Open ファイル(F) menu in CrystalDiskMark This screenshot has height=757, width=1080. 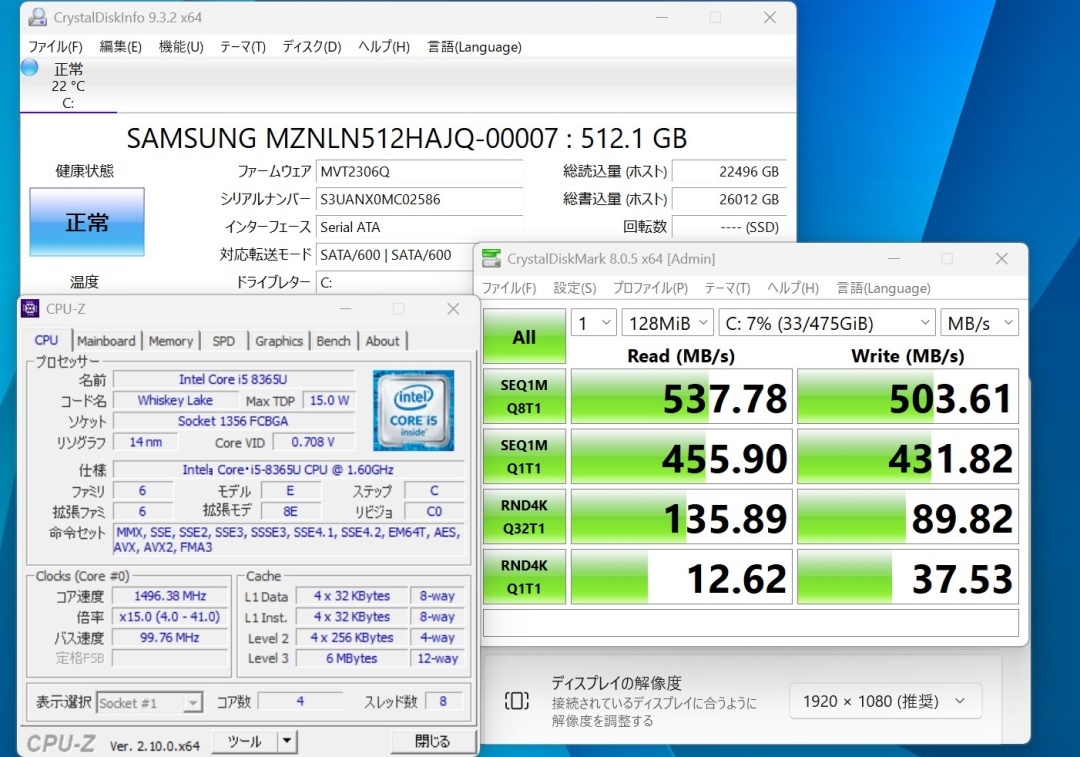(509, 288)
